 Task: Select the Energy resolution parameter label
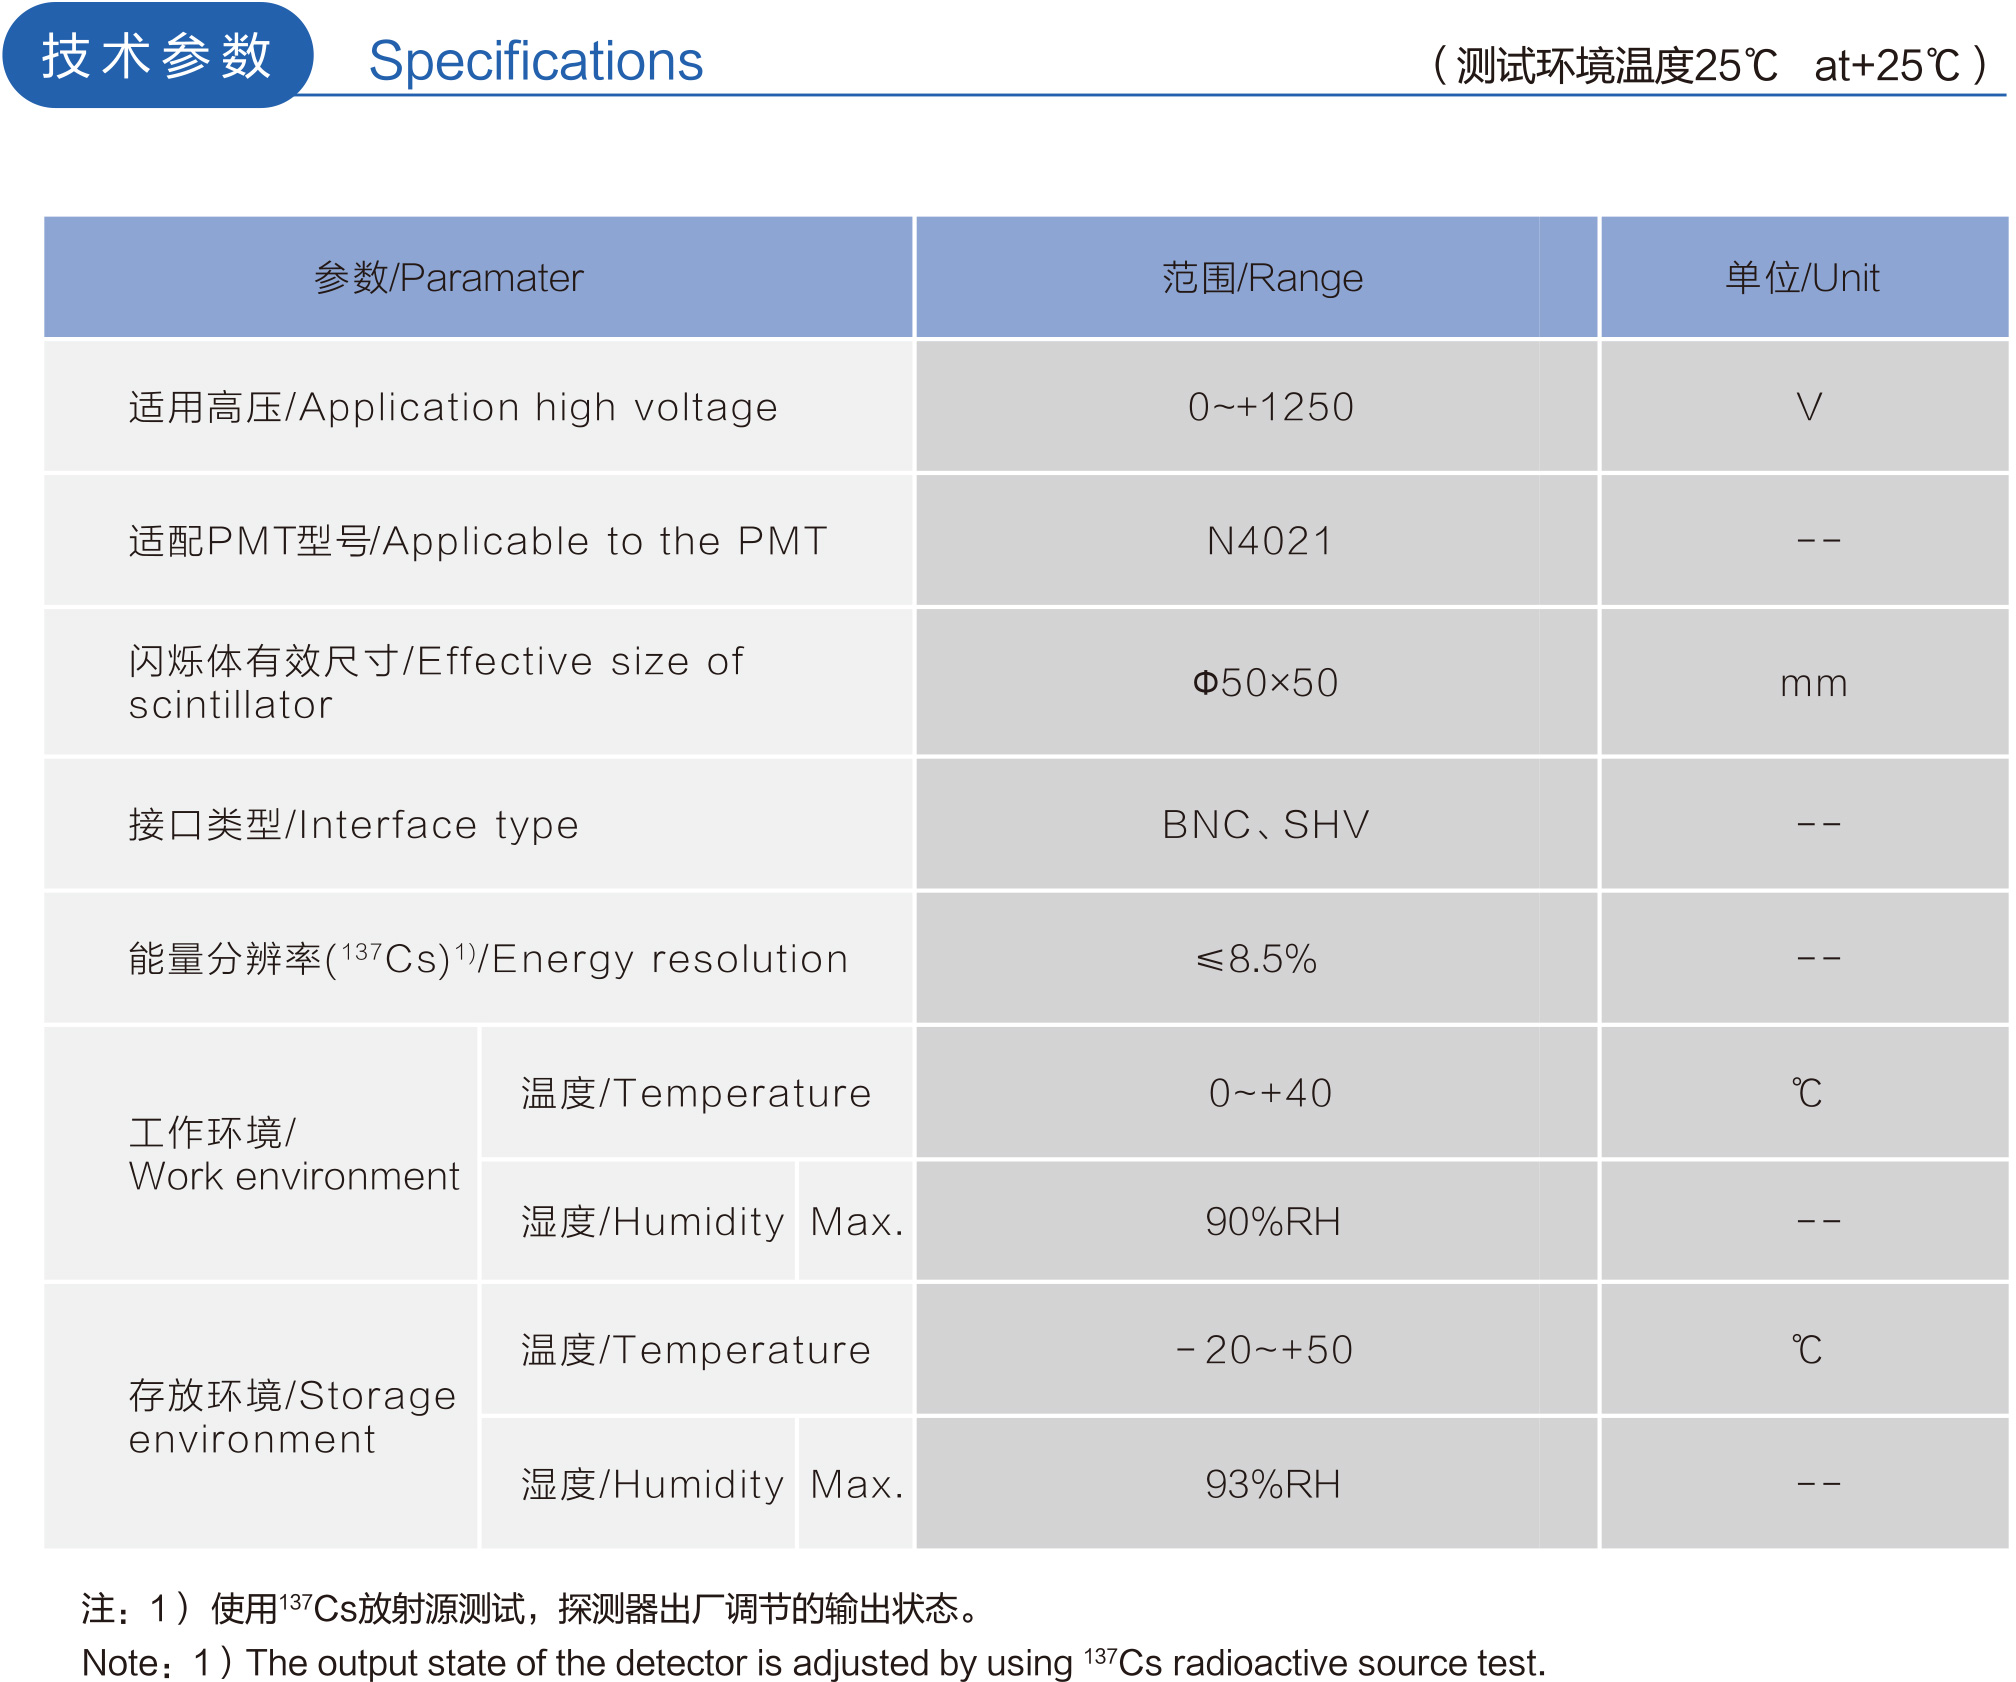point(488,959)
